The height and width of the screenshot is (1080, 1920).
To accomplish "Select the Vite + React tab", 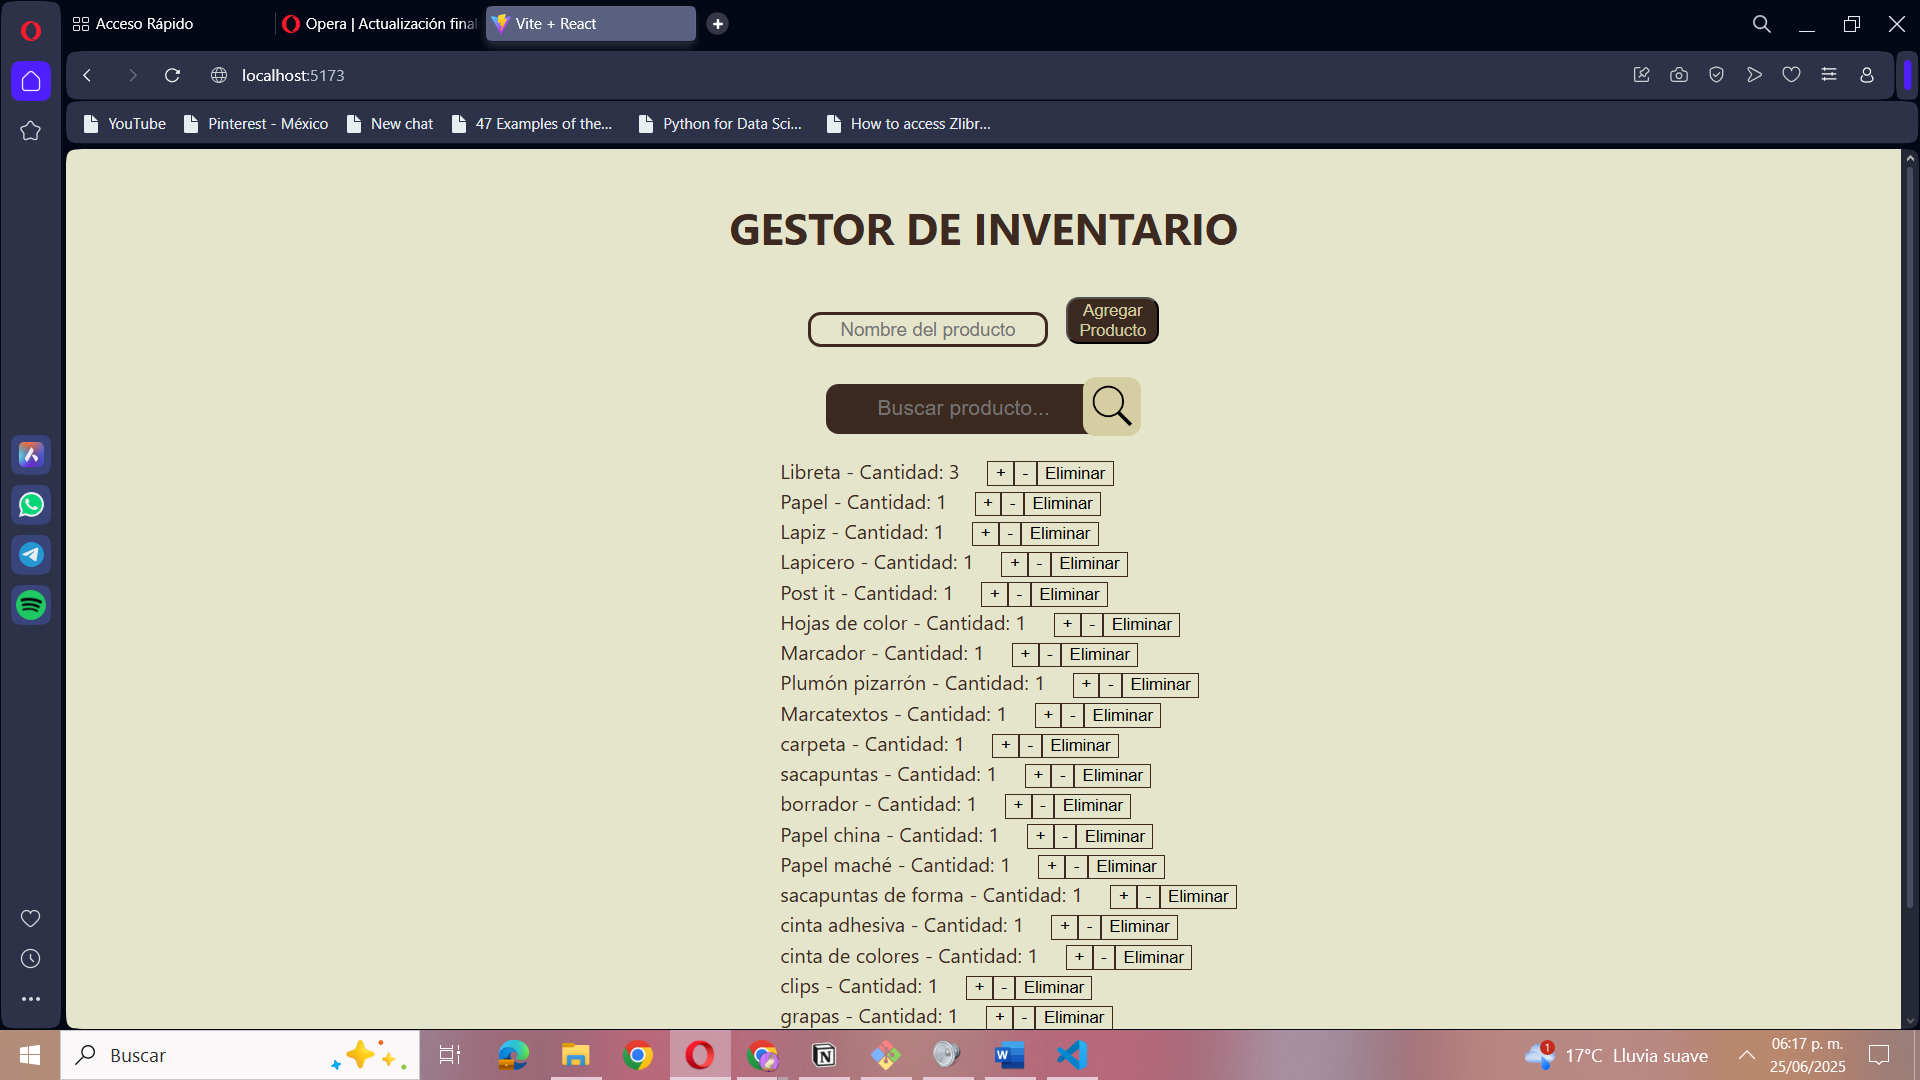I will pyautogui.click(x=591, y=24).
